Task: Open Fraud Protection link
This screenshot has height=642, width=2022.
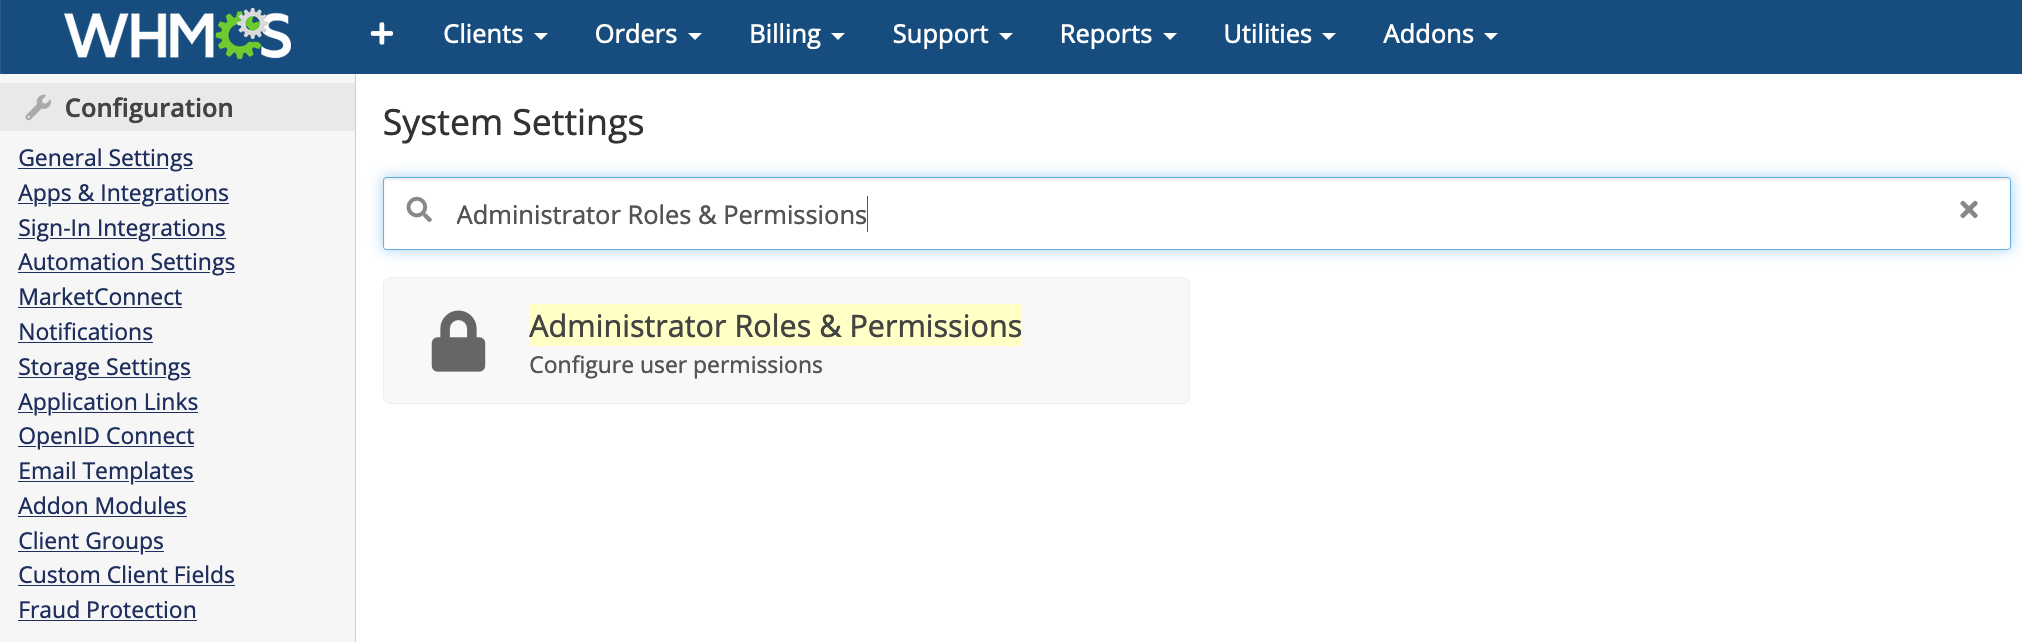Action: pos(107,610)
